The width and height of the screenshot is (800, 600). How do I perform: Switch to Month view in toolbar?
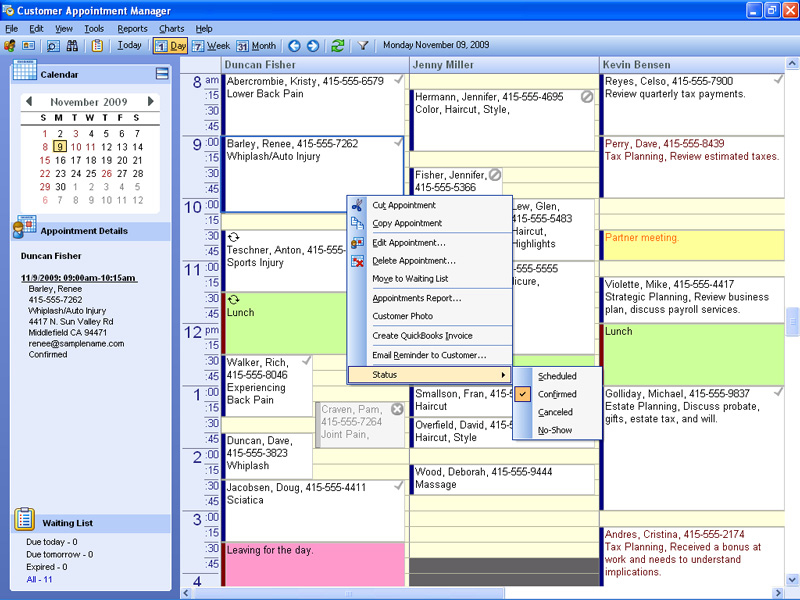(256, 45)
